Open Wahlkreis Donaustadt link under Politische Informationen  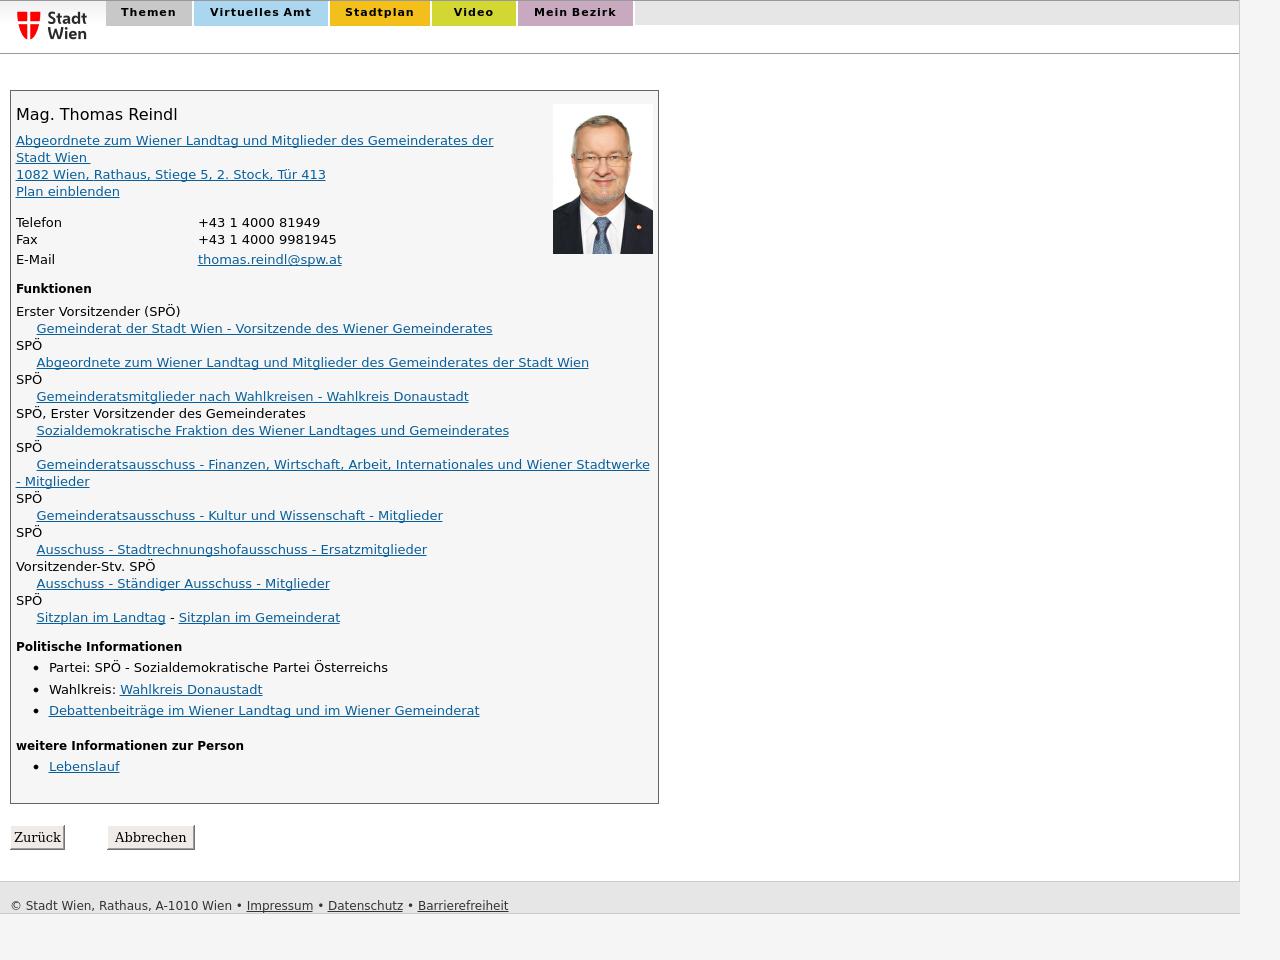coord(191,689)
